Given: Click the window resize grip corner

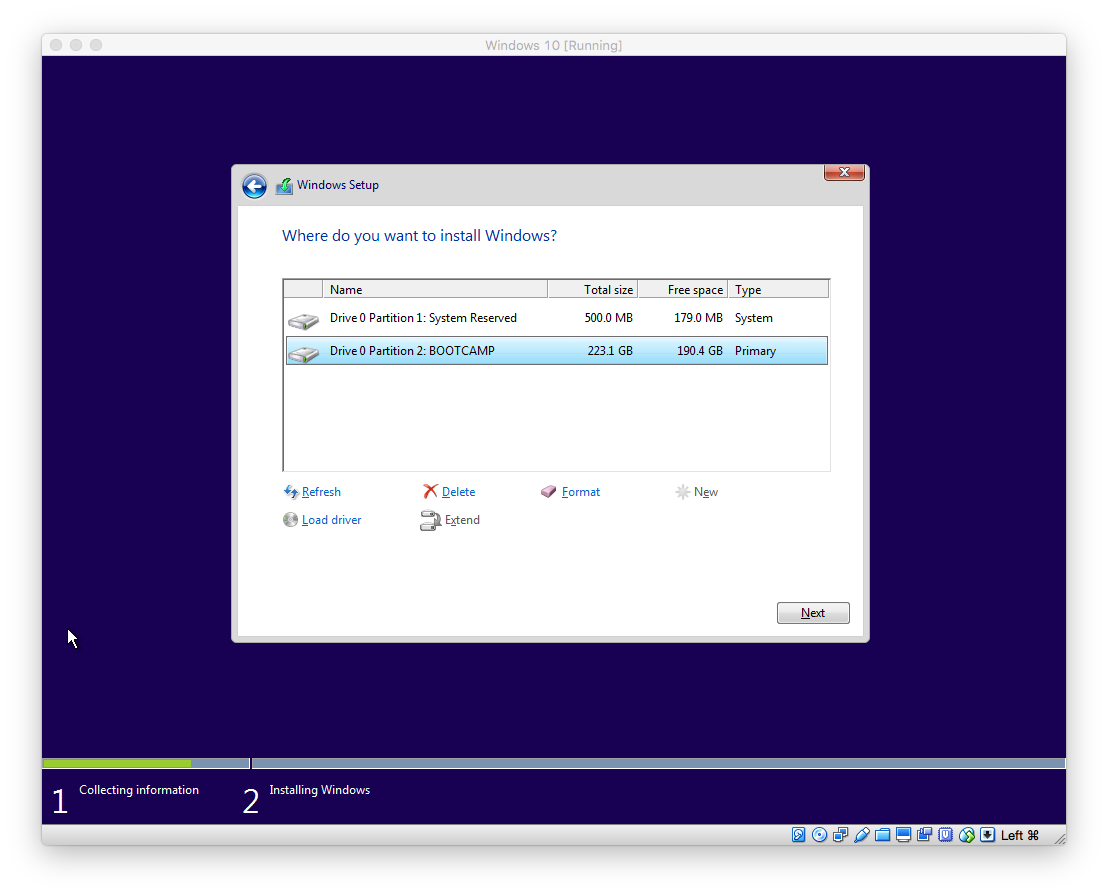Looking at the screenshot, I should click(x=1059, y=838).
